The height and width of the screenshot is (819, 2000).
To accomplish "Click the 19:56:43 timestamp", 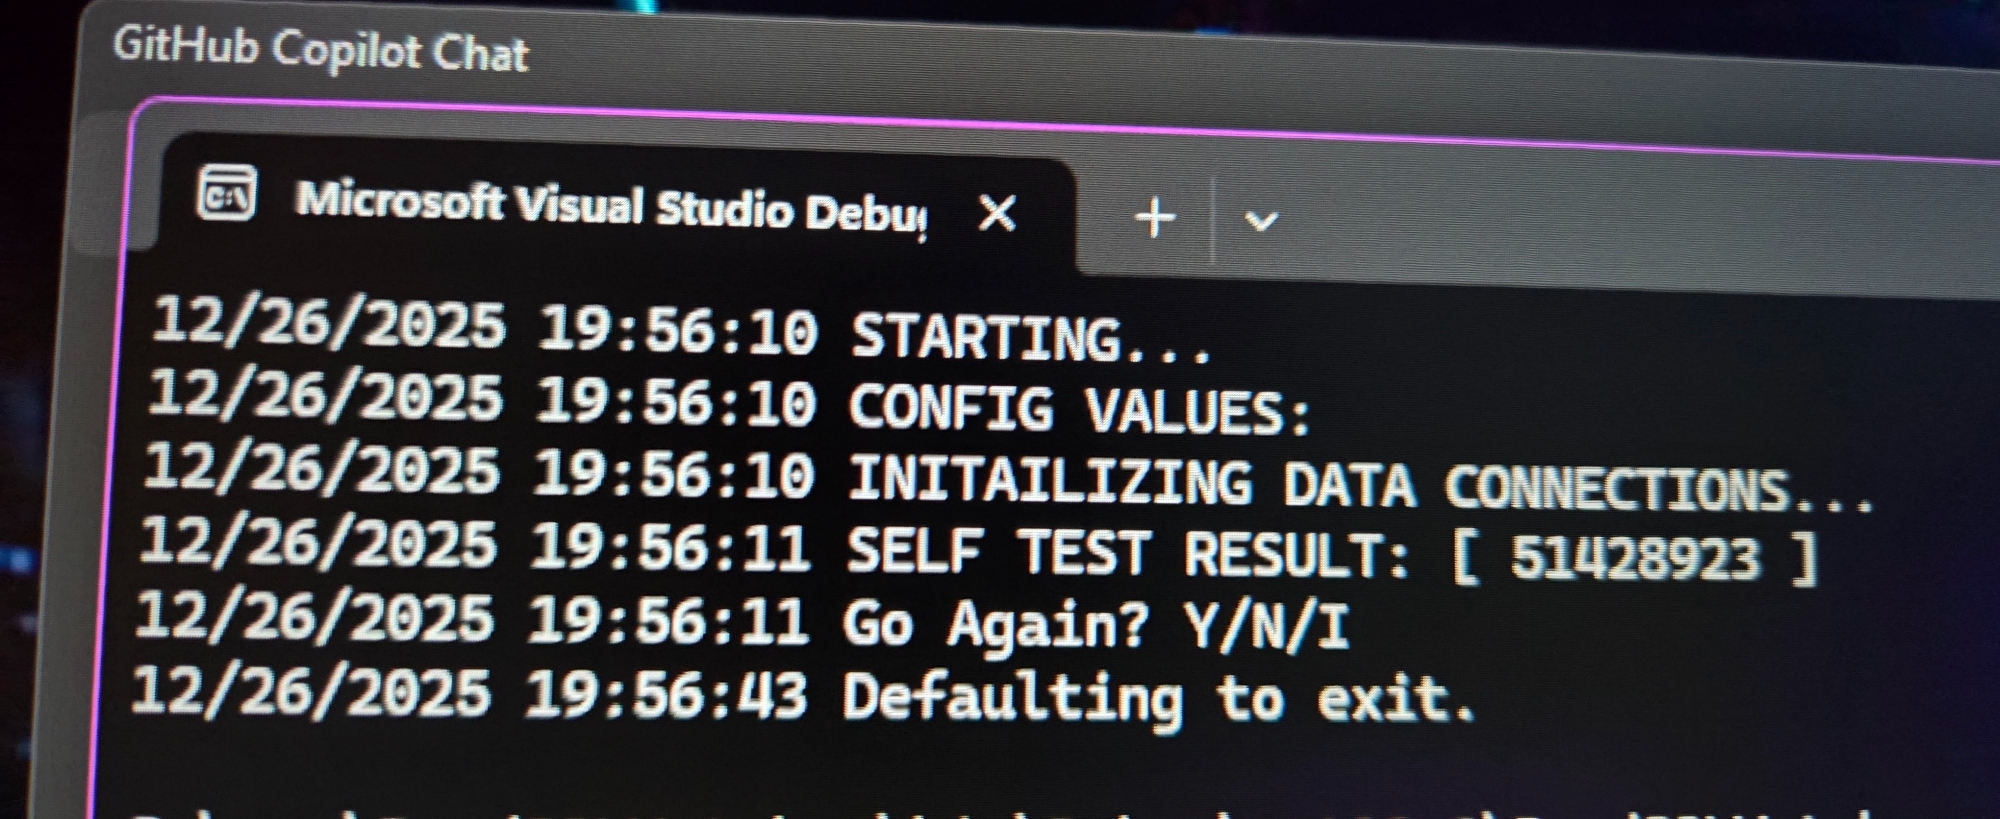I will 666,693.
